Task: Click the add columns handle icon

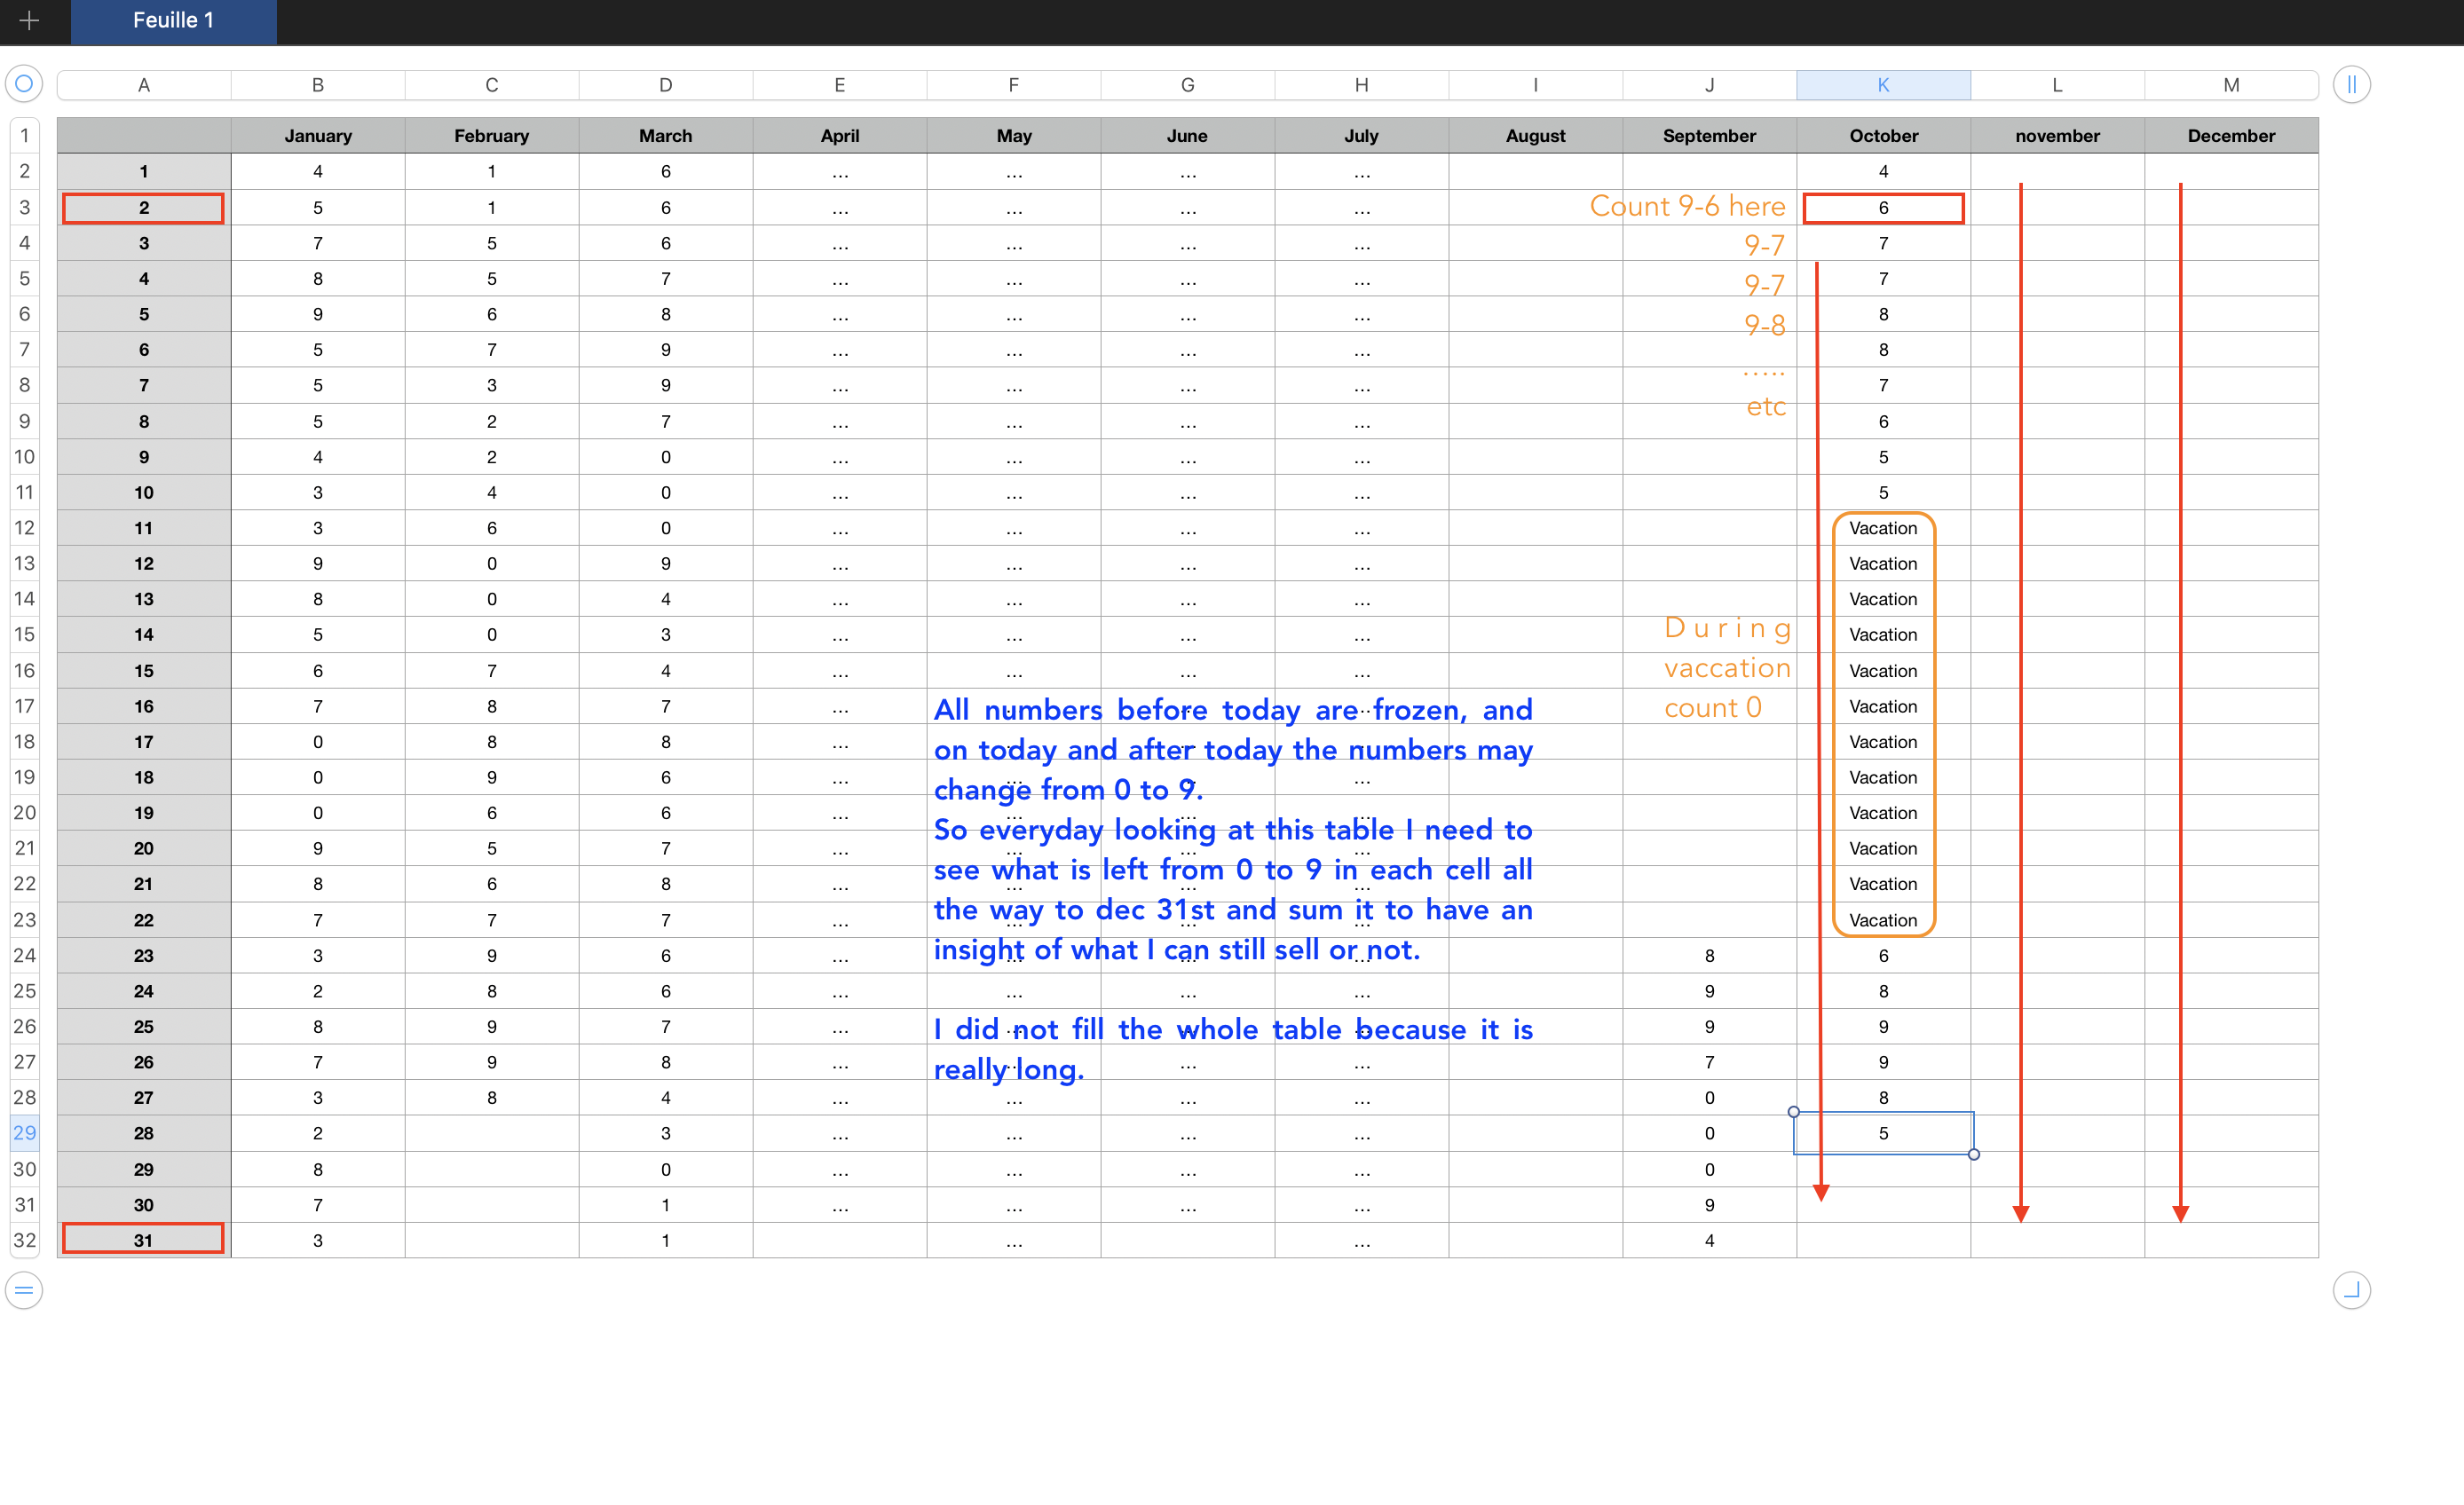Action: click(x=2351, y=85)
